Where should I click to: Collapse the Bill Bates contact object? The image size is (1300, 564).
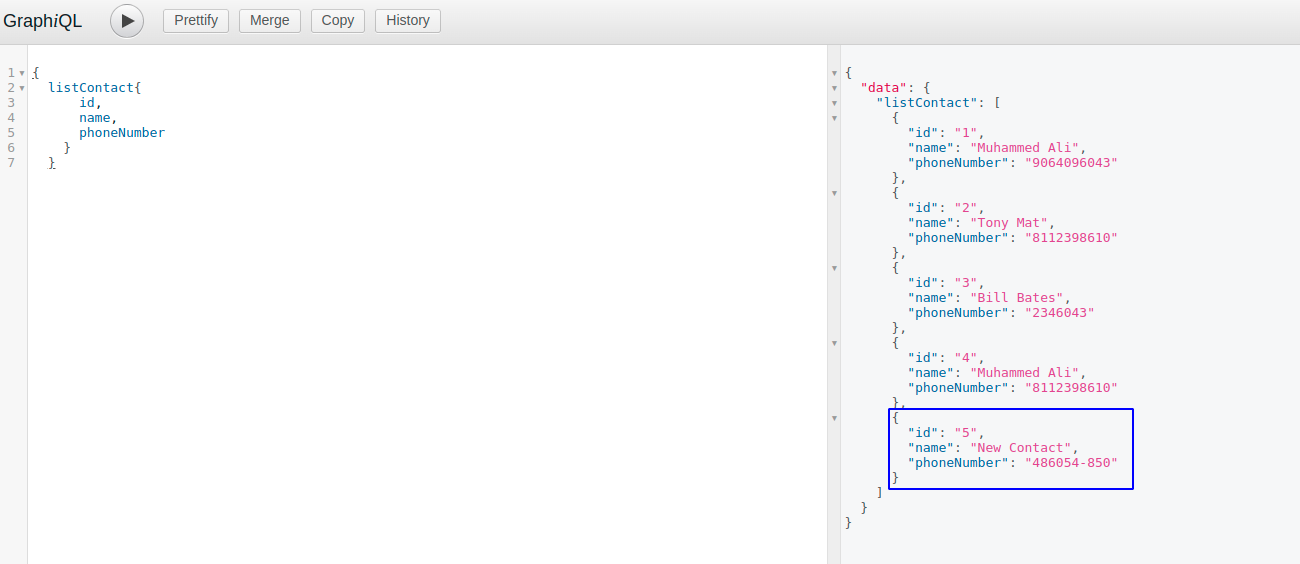coord(834,268)
